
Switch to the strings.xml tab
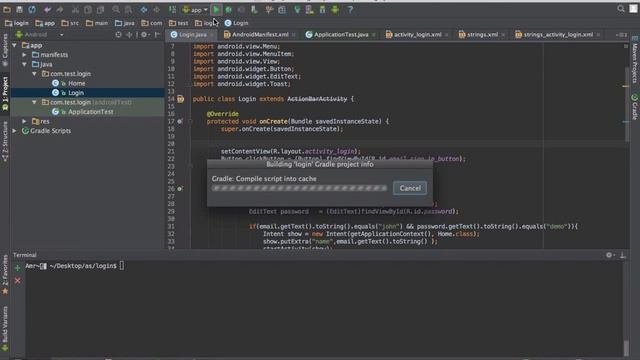(x=482, y=35)
